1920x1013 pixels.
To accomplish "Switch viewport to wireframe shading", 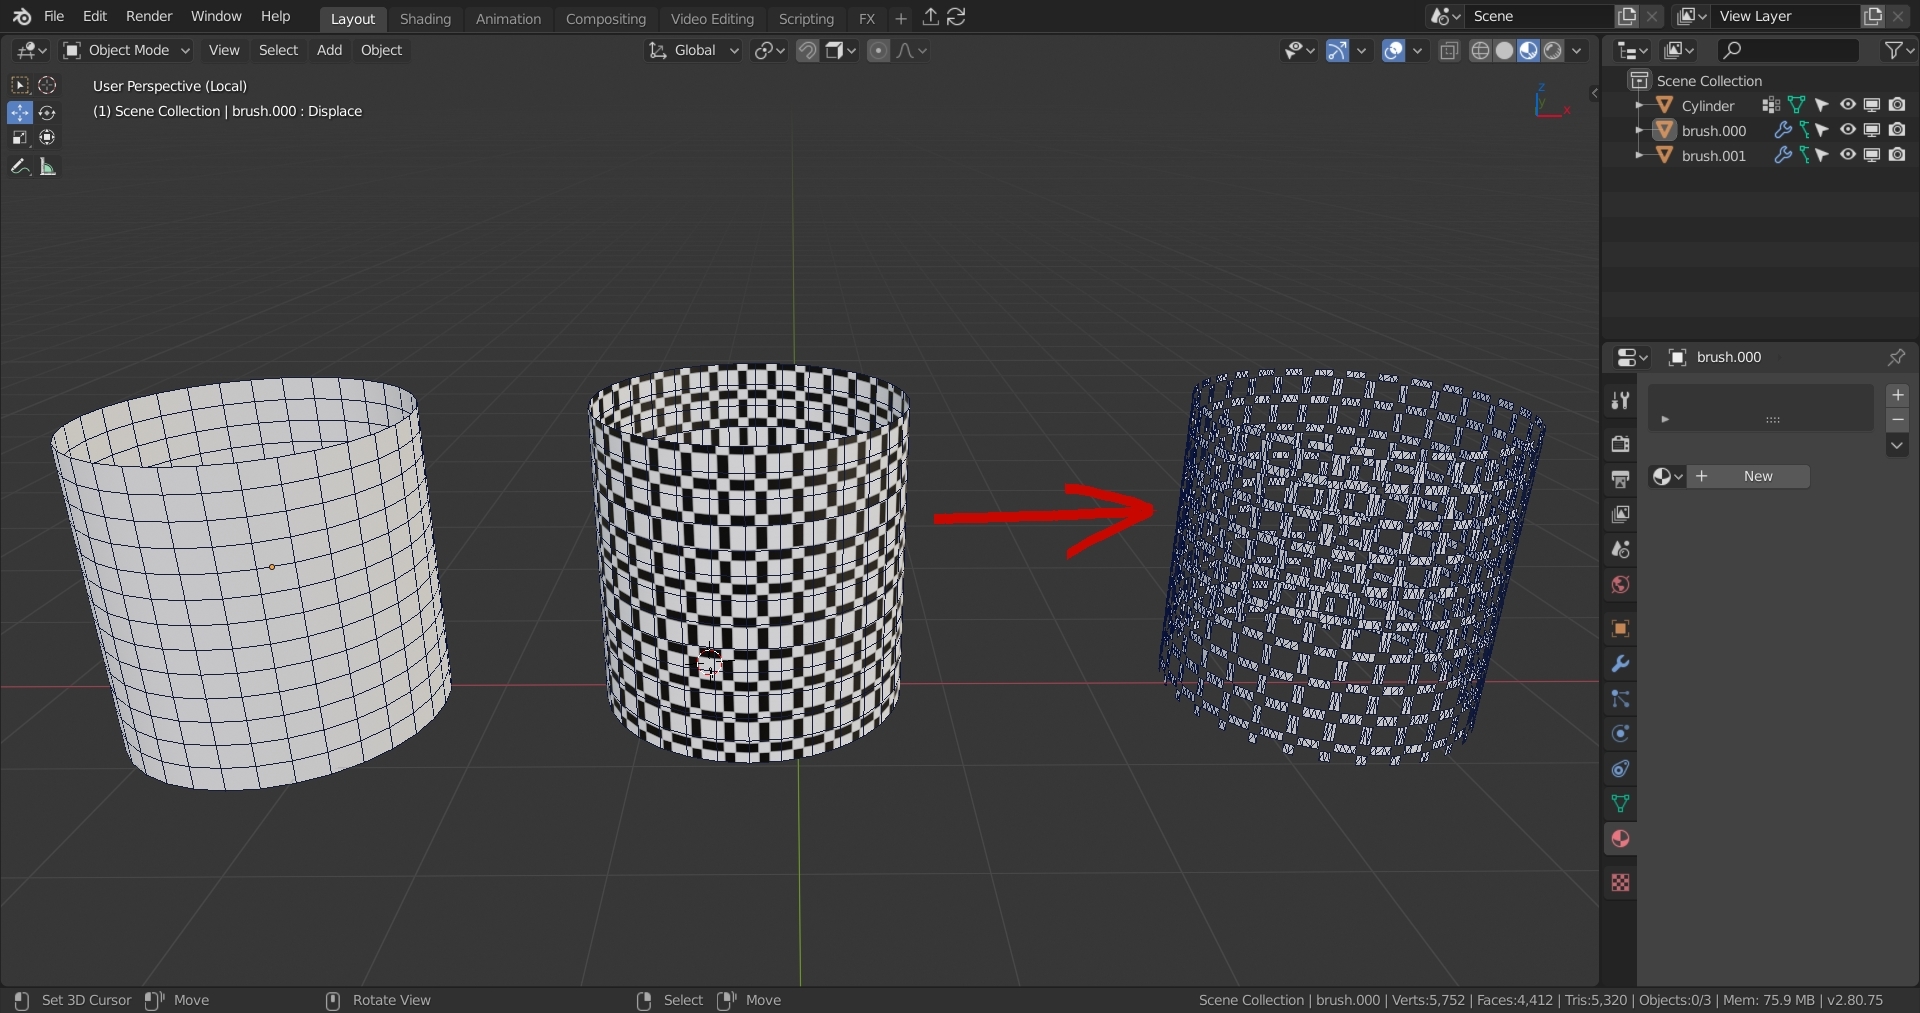I will coord(1481,51).
